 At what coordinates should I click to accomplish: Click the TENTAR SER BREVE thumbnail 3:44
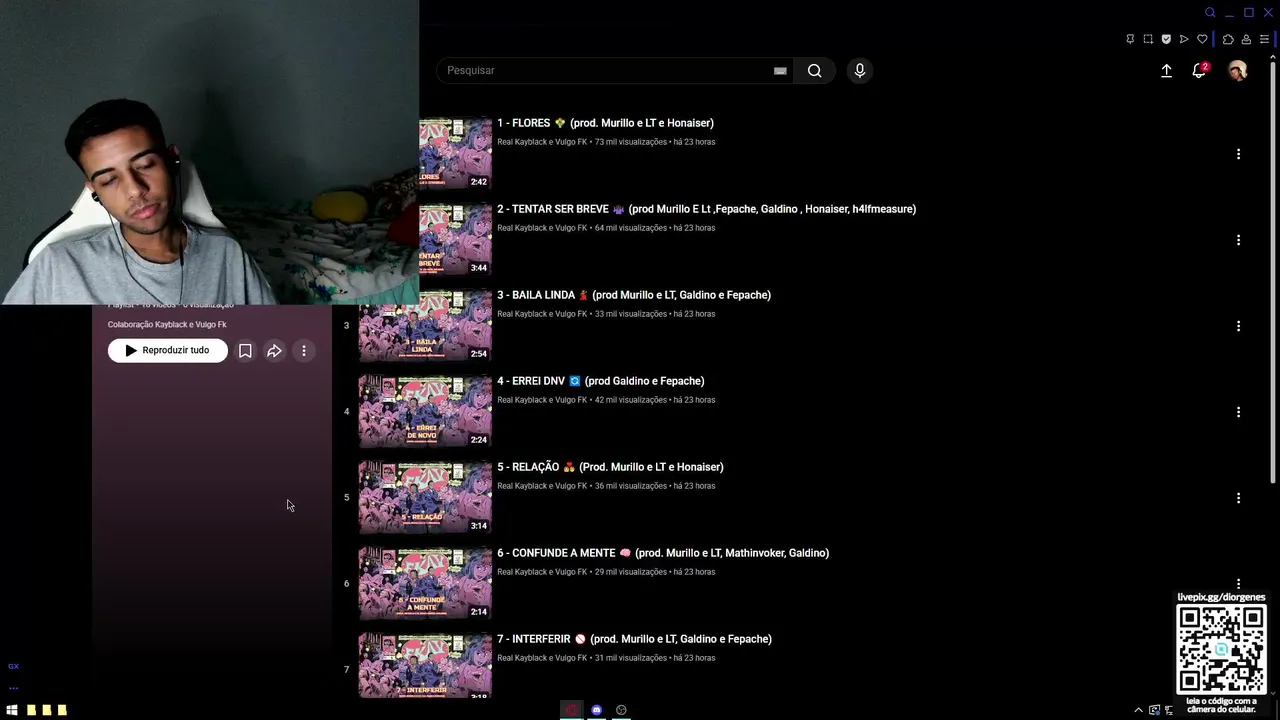(455, 239)
